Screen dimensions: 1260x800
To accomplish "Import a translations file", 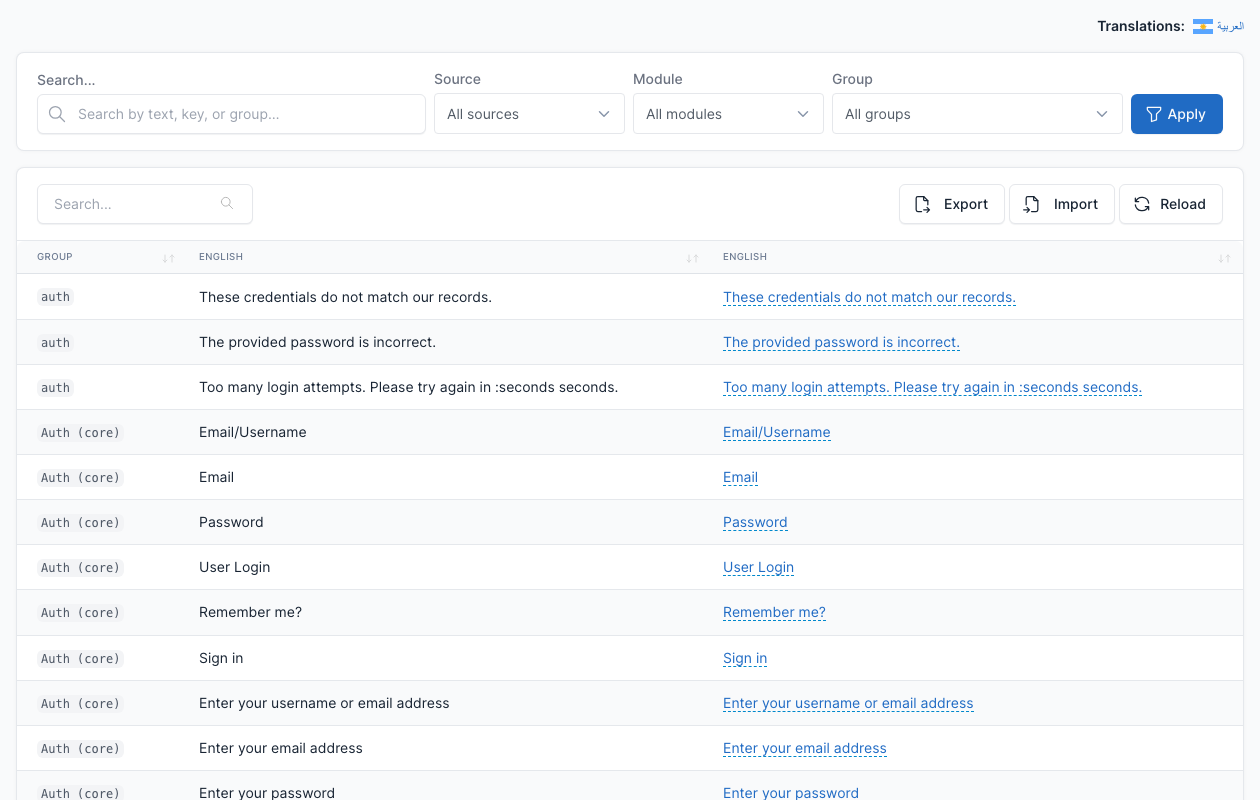I will [x=1062, y=204].
